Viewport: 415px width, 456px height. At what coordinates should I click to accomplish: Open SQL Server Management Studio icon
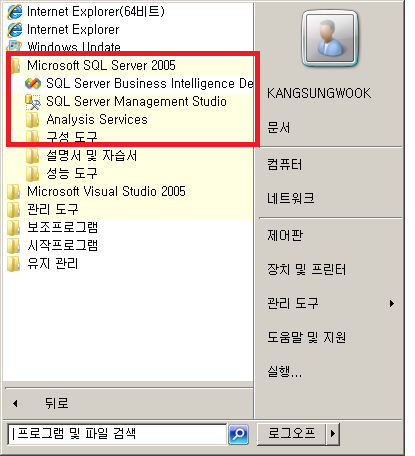click(33, 102)
